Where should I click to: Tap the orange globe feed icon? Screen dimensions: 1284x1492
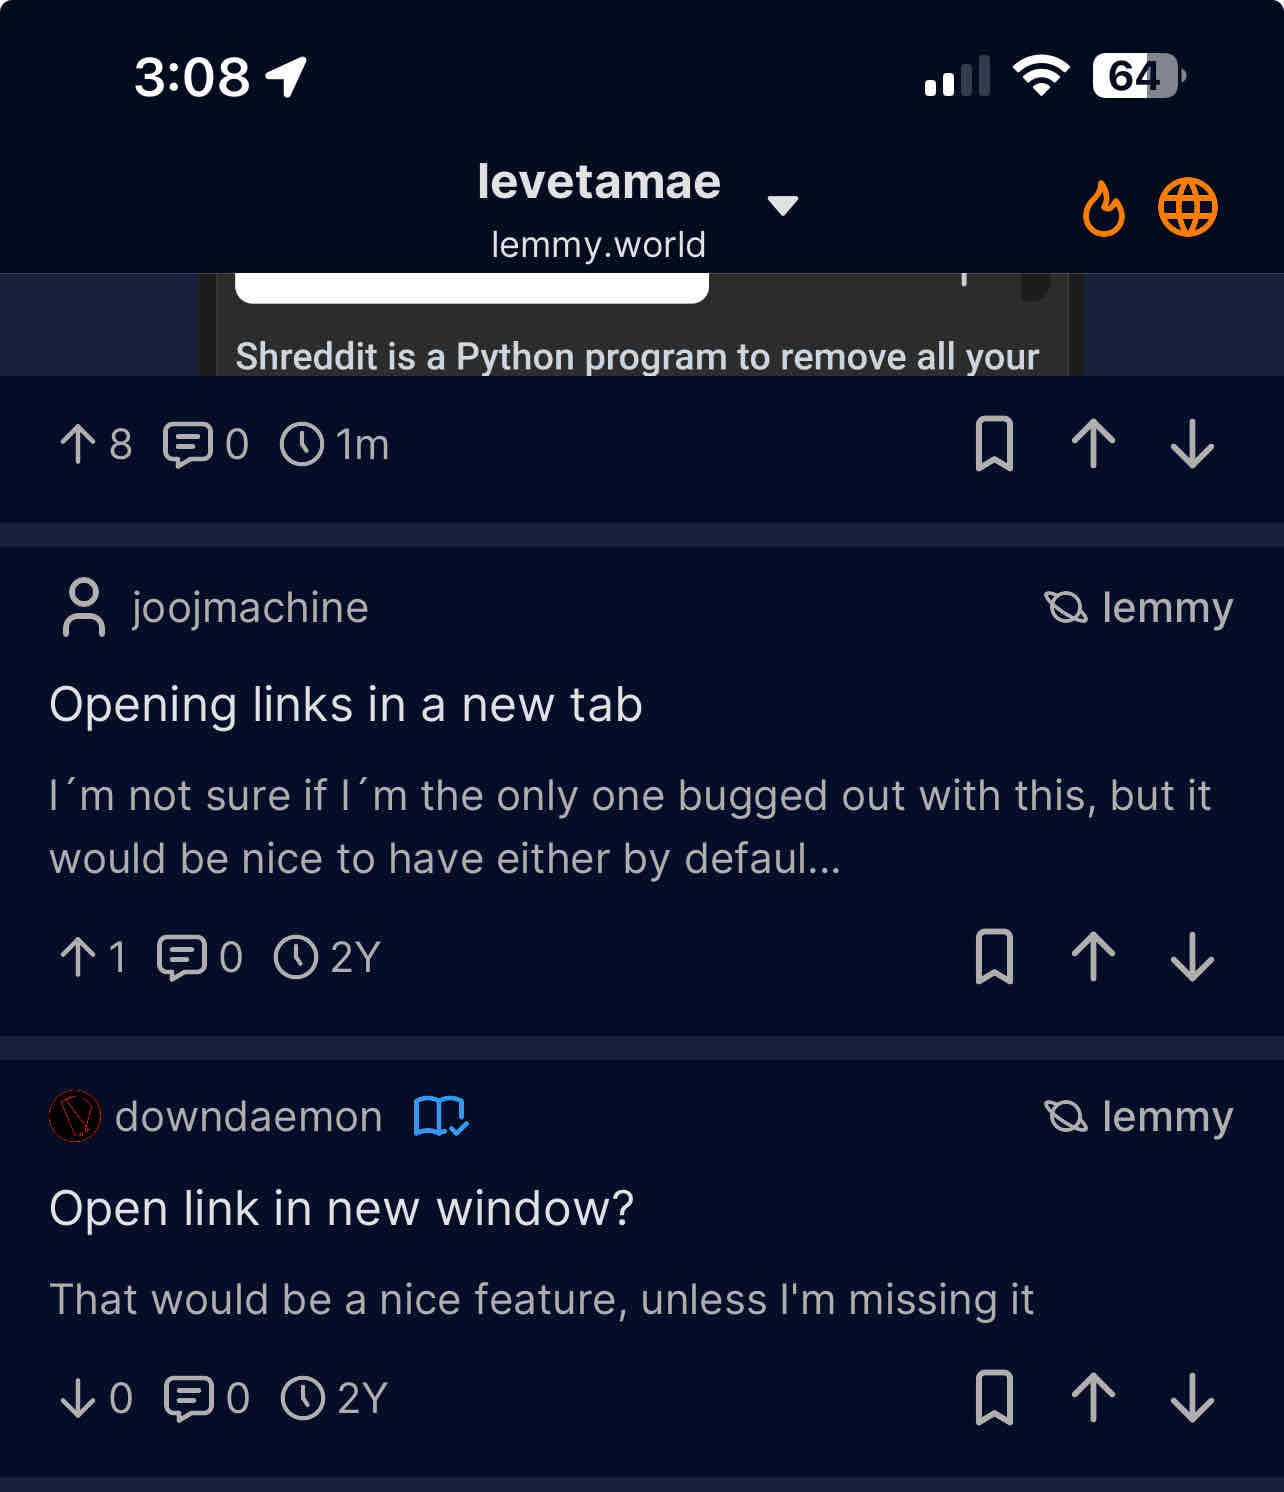[1187, 208]
